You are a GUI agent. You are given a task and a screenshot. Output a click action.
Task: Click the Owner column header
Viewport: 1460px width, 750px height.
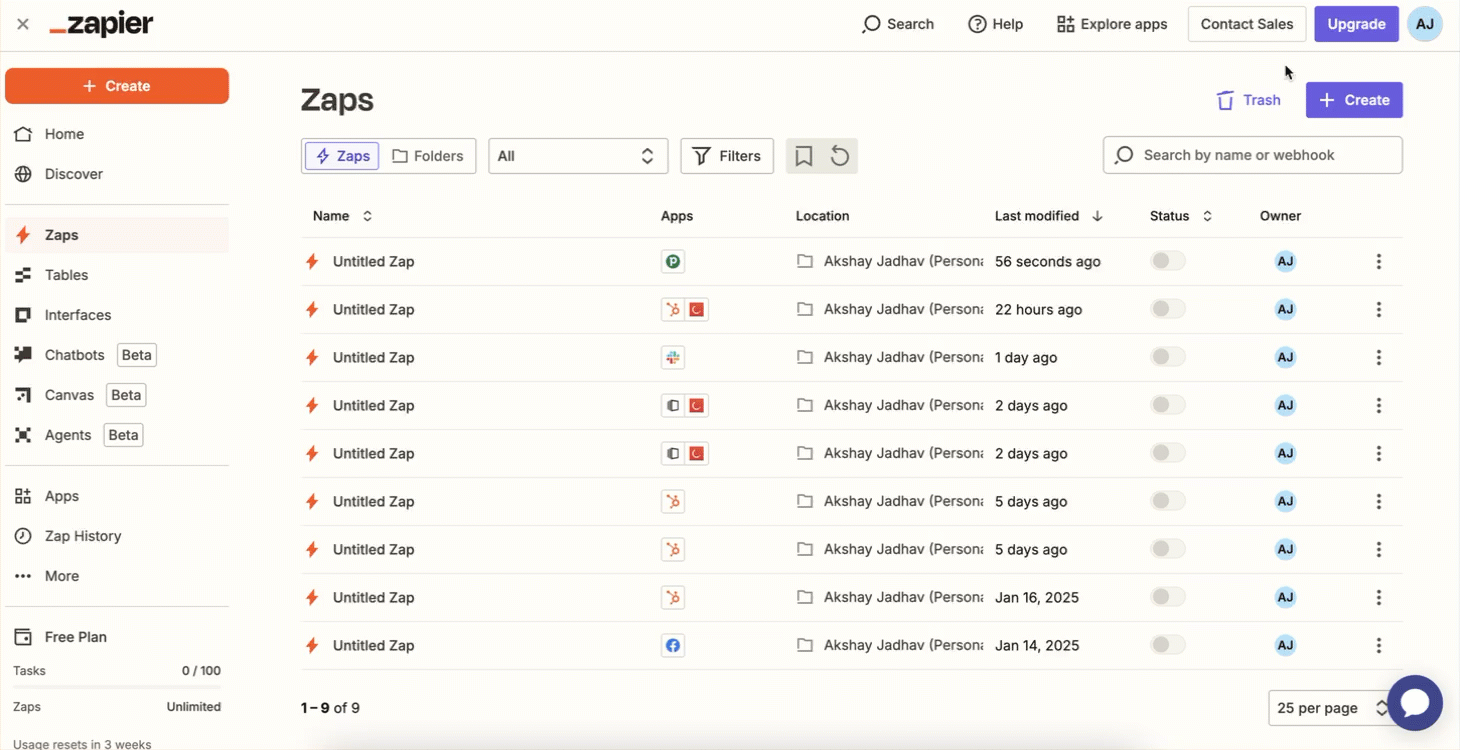[1280, 216]
